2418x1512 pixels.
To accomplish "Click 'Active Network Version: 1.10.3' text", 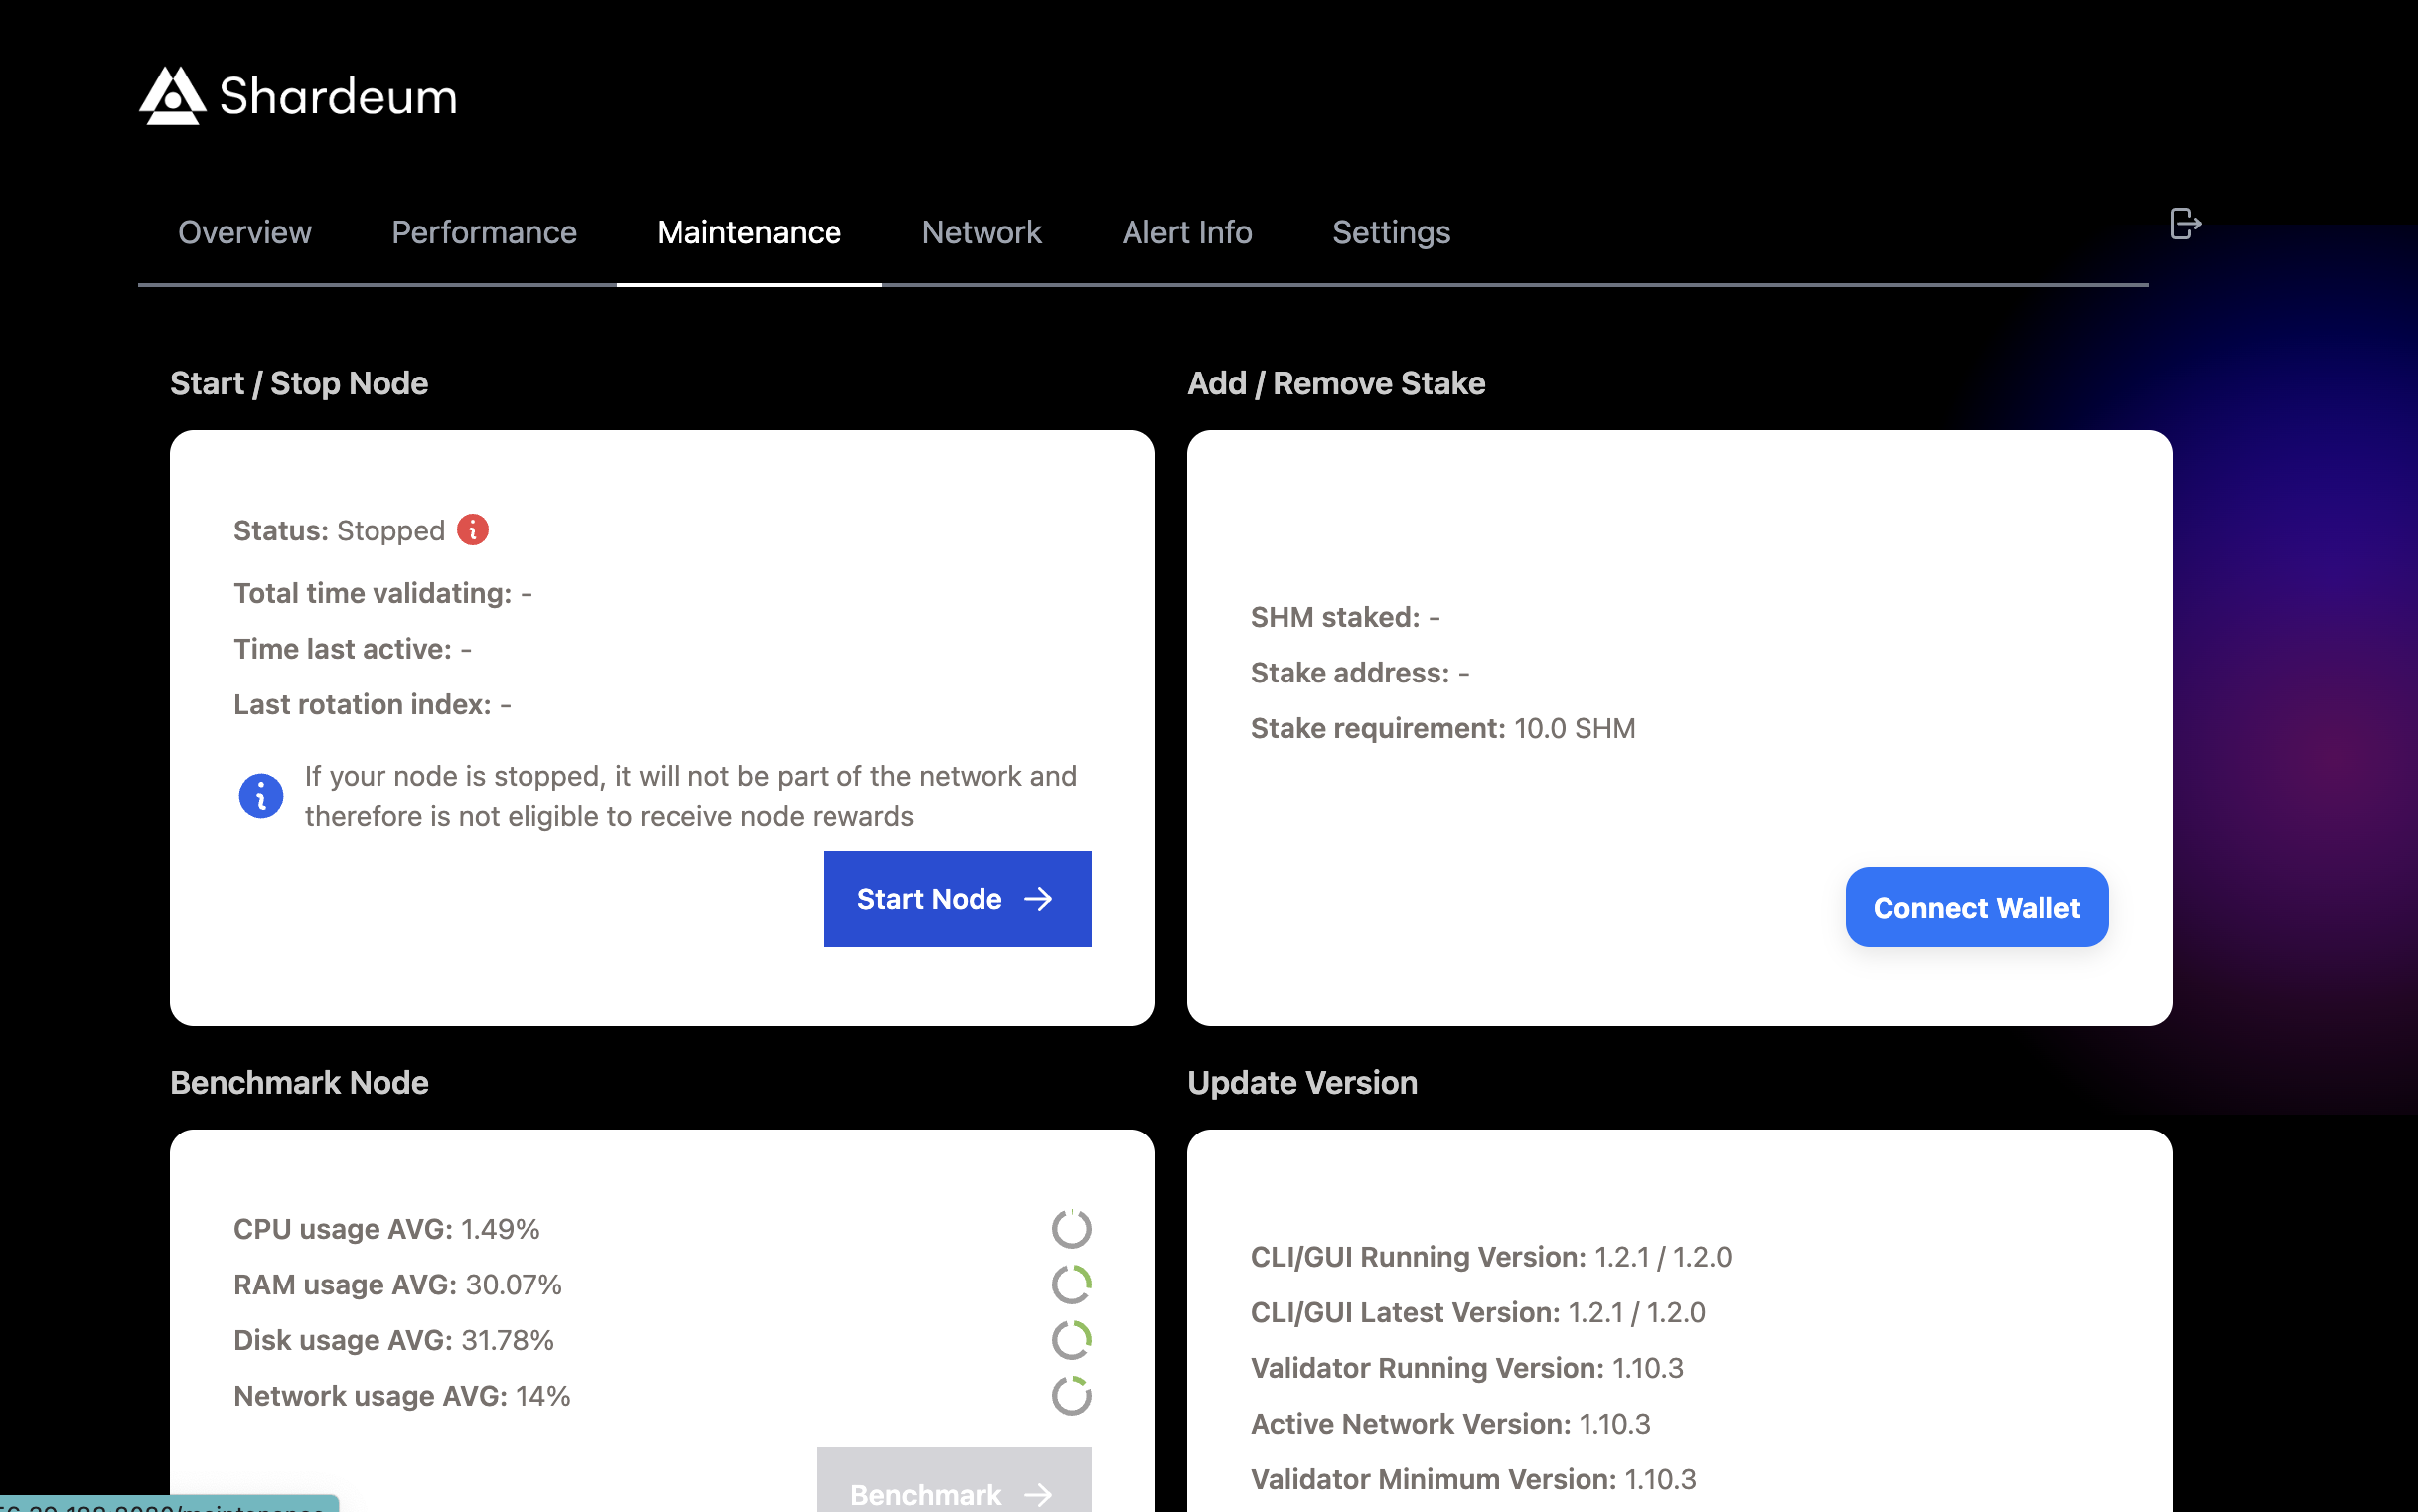I will pos(1450,1424).
